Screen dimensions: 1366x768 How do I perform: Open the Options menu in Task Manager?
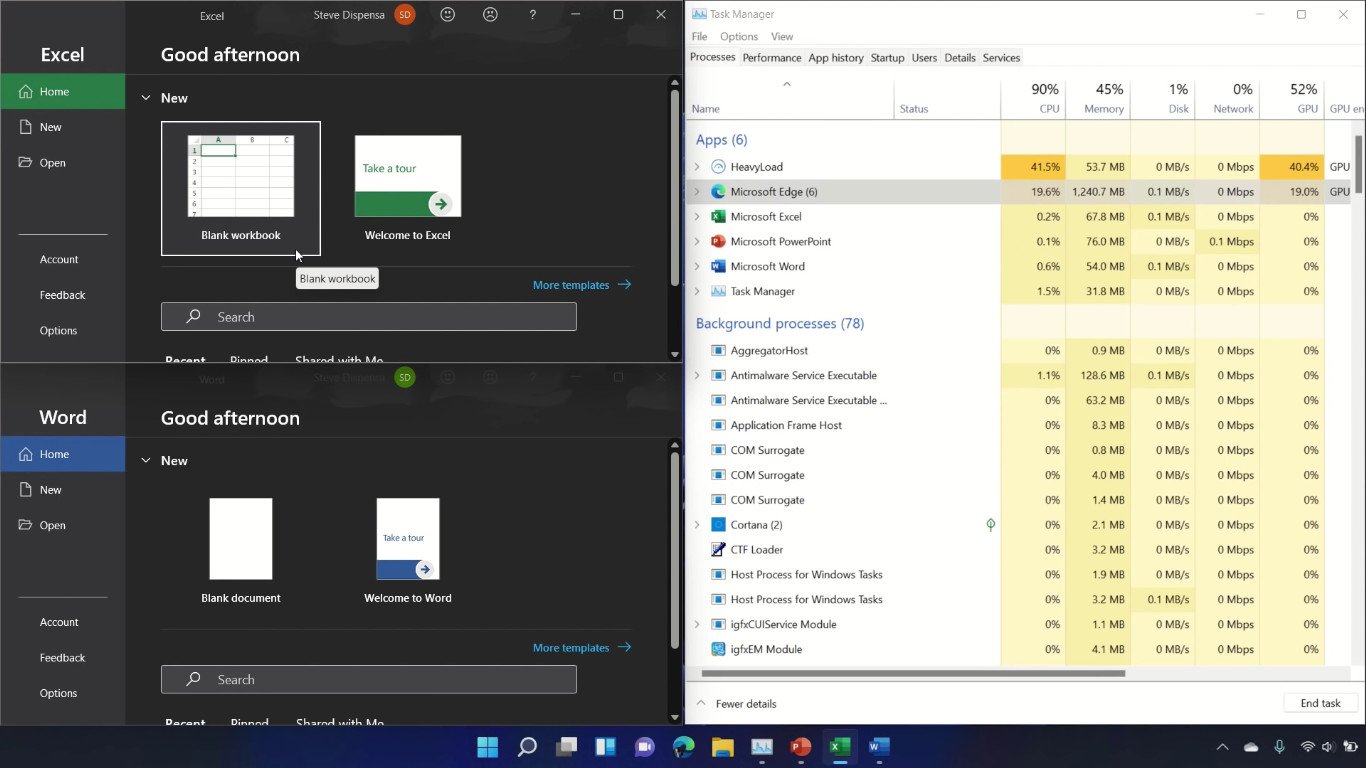tap(739, 36)
